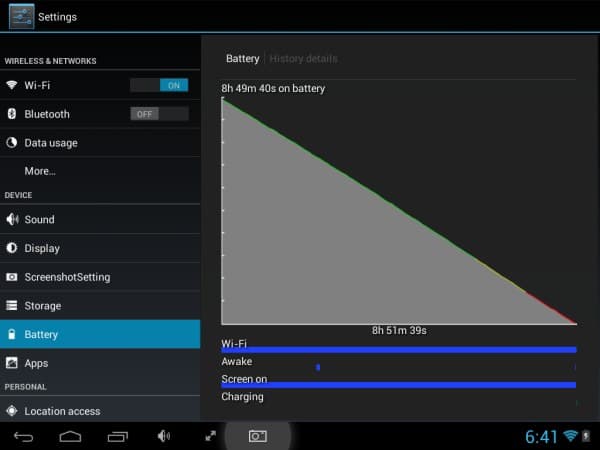The height and width of the screenshot is (450, 600).
Task: Tap the Home navigation button
Action: (x=70, y=436)
